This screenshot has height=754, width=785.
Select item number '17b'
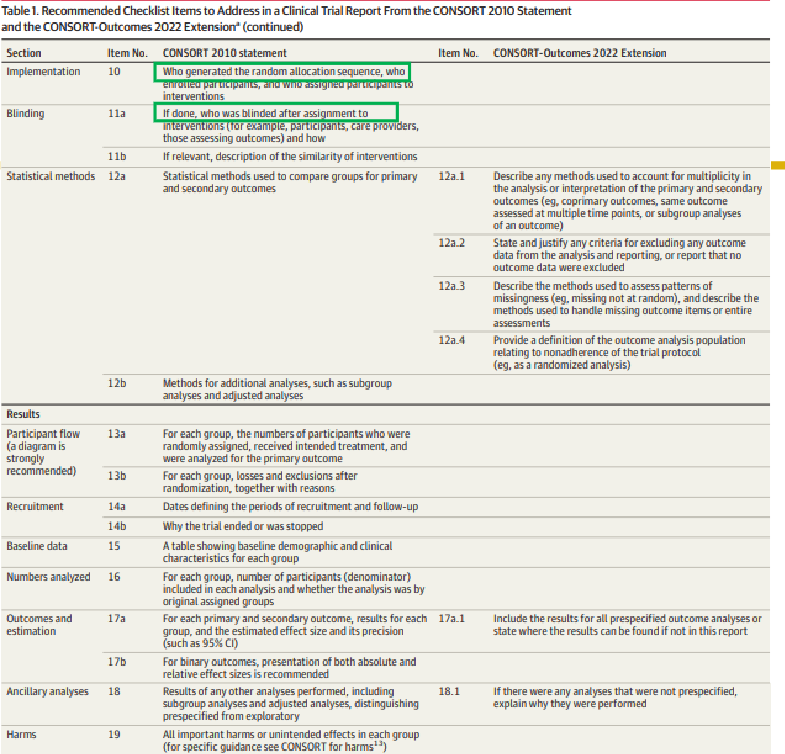117,662
